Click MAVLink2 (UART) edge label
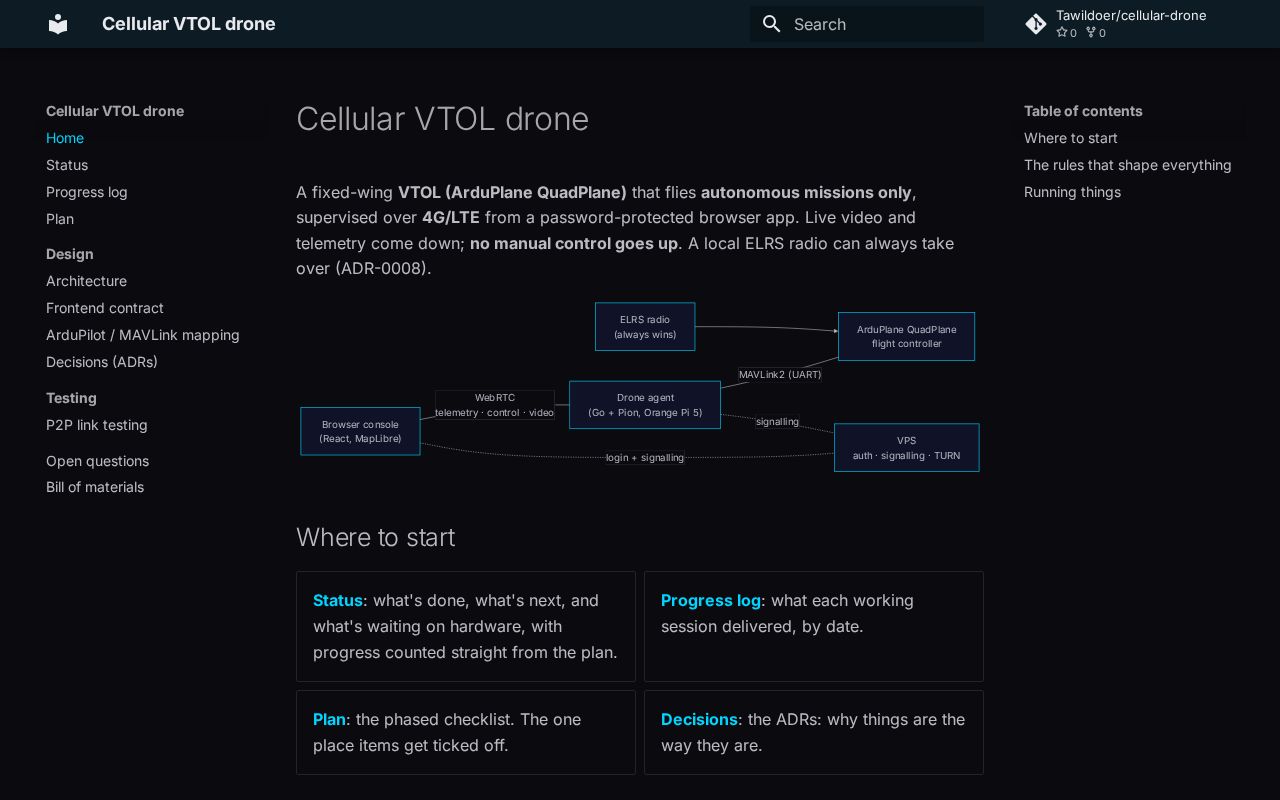This screenshot has width=1280, height=800. tap(780, 374)
